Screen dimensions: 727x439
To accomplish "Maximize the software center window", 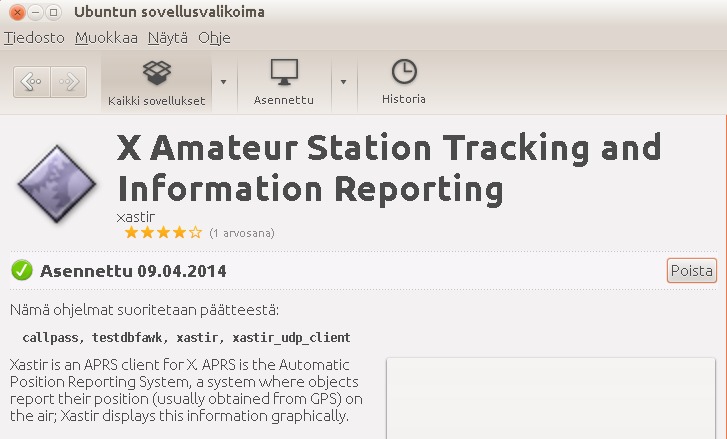I will coord(54,12).
